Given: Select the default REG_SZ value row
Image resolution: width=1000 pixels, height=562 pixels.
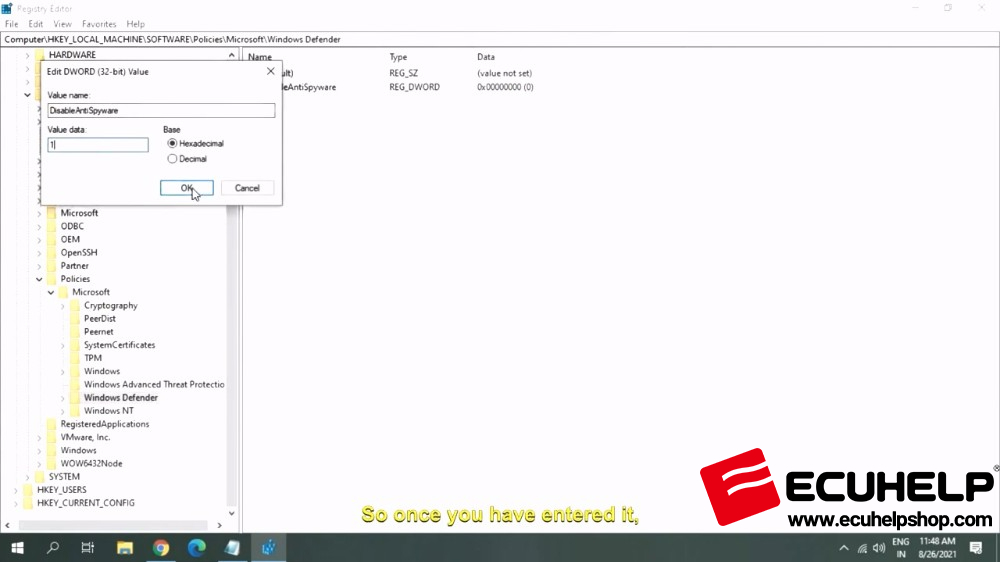Looking at the screenshot, I should 408,73.
